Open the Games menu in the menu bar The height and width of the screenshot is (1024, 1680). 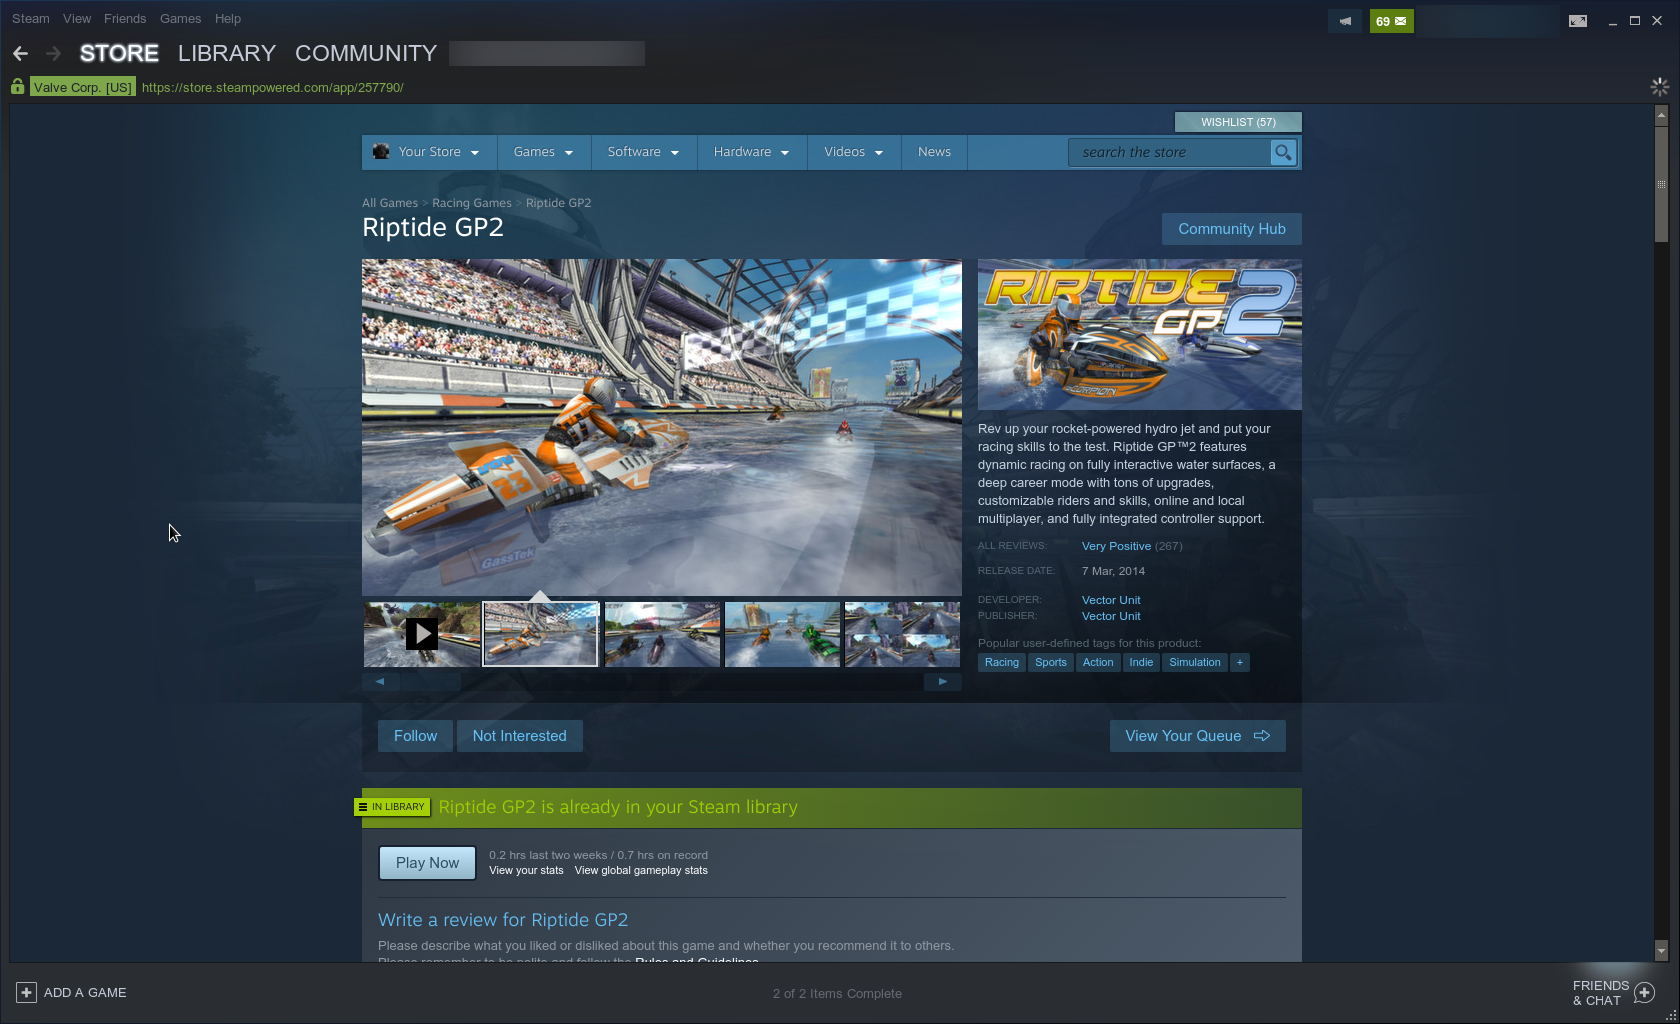(x=180, y=18)
